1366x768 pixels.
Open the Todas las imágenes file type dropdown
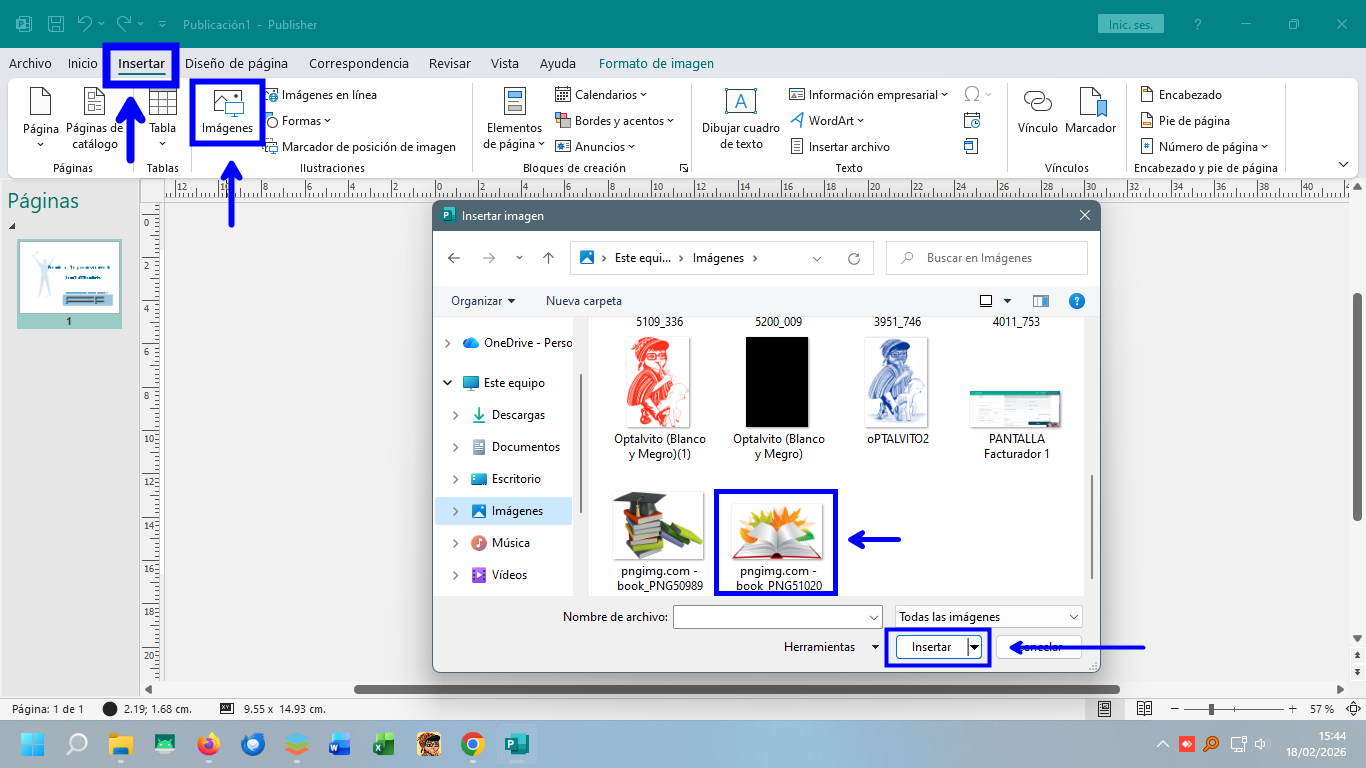pos(988,617)
